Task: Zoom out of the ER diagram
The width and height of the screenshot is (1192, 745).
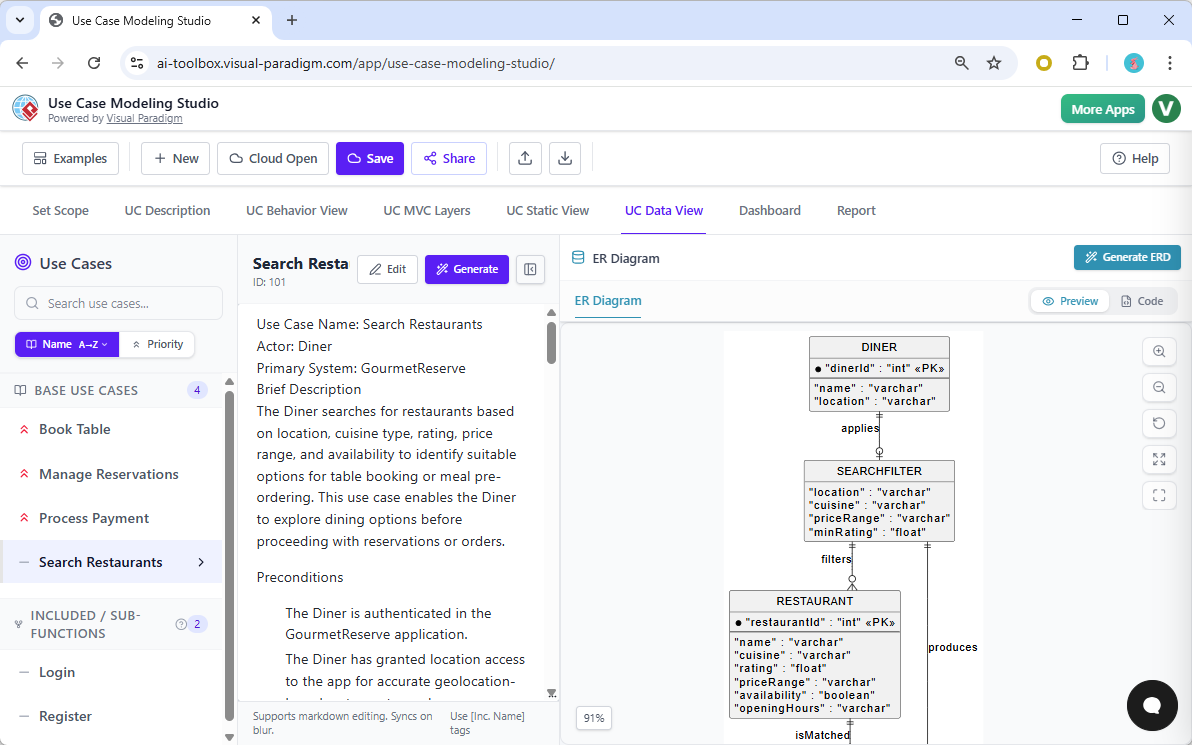Action: [x=1159, y=388]
